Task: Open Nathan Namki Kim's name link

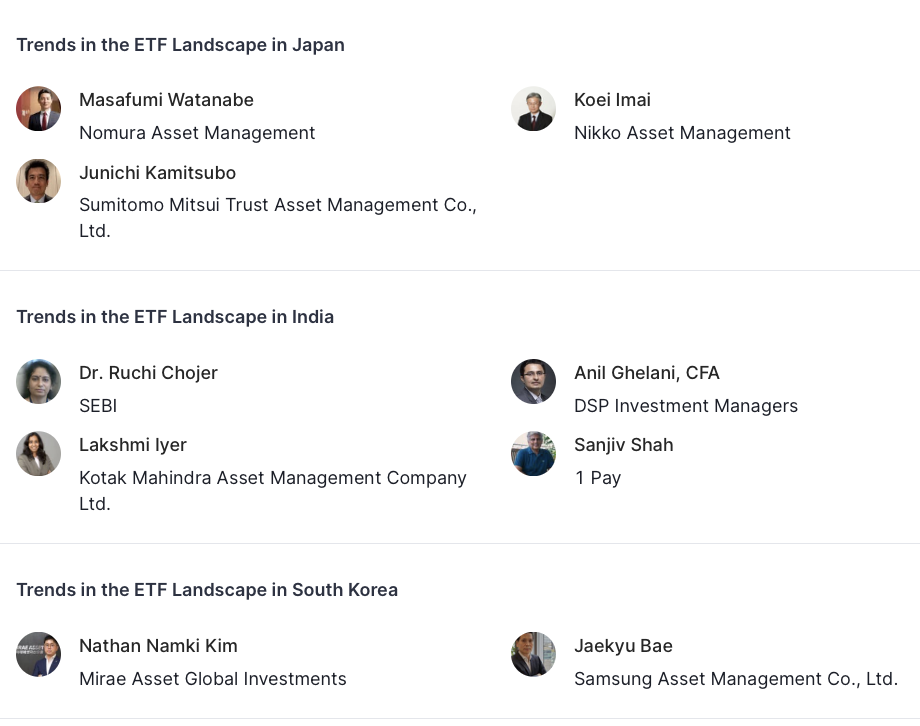Action: [158, 646]
